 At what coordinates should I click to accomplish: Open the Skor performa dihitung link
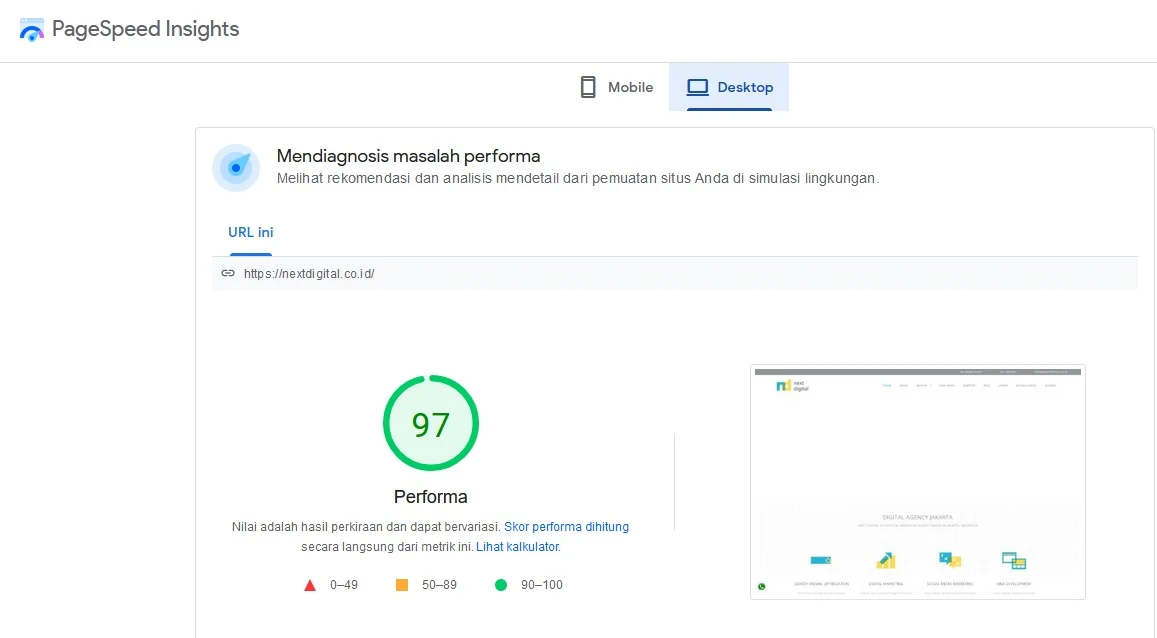point(566,526)
